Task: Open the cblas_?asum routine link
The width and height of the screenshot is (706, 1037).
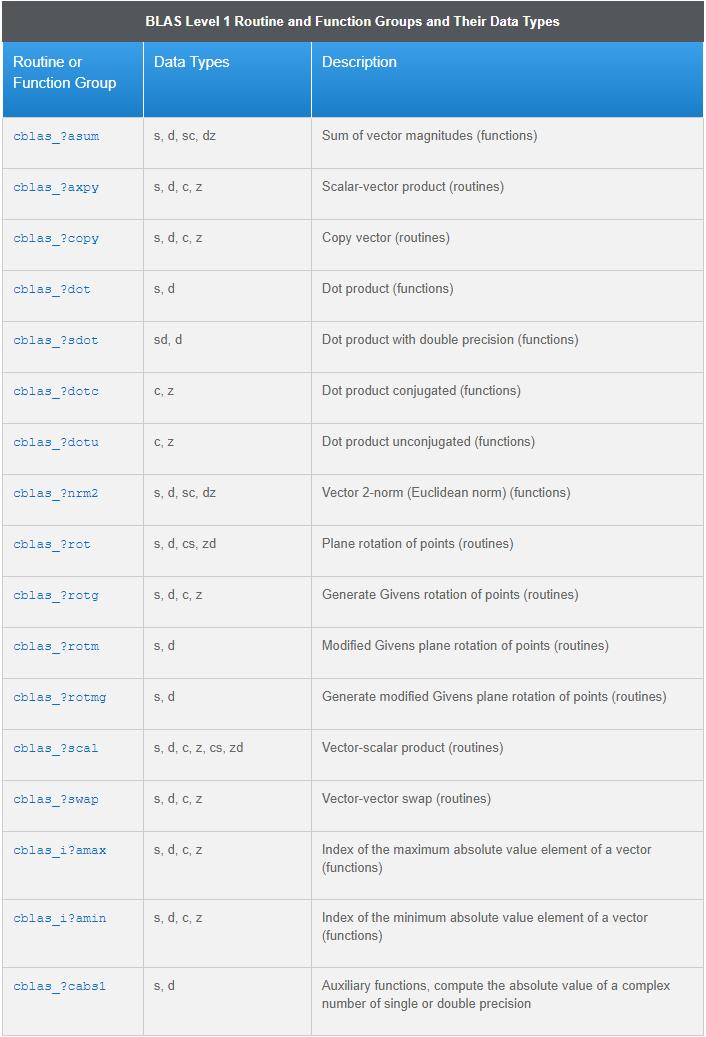Action: [56, 136]
